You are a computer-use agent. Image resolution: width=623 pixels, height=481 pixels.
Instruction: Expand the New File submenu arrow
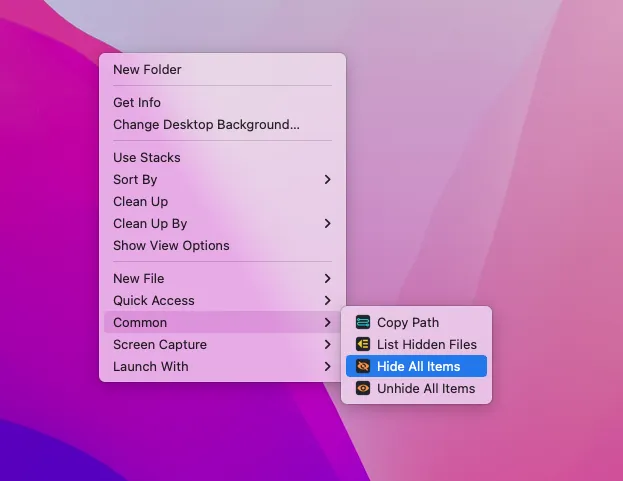(327, 279)
